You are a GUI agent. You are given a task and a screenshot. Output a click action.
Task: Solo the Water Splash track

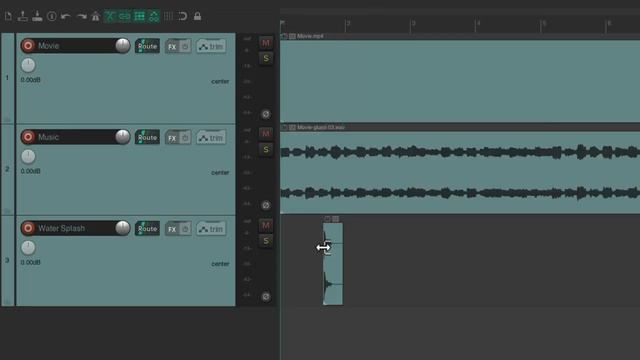[x=266, y=241]
